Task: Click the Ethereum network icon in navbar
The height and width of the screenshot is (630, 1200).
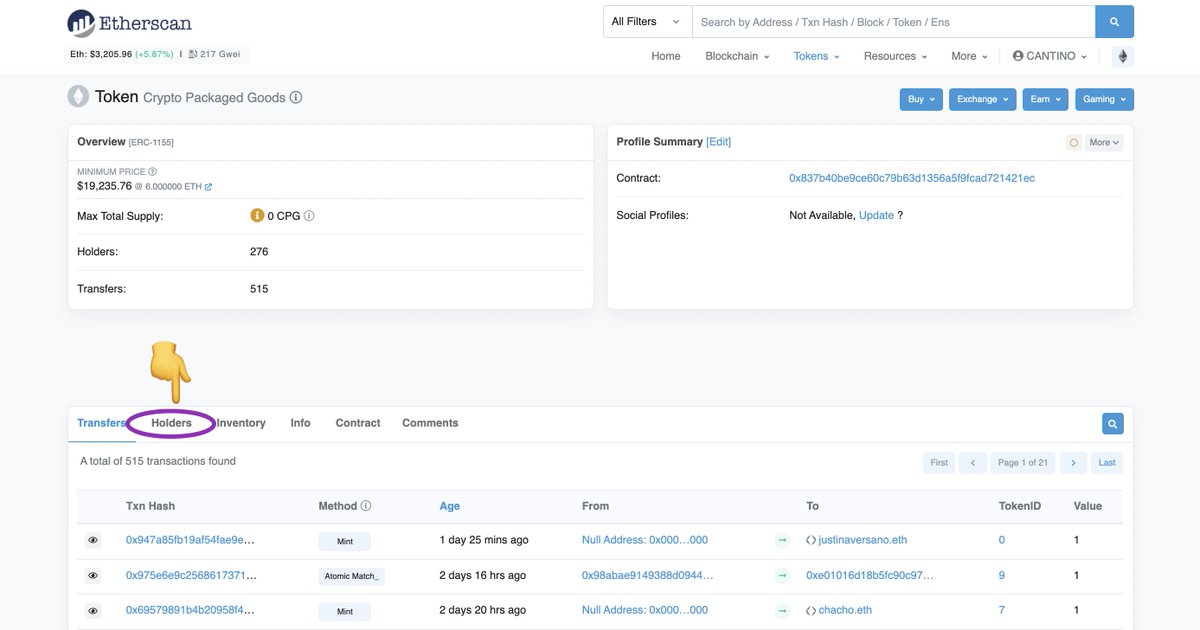Action: point(1122,56)
